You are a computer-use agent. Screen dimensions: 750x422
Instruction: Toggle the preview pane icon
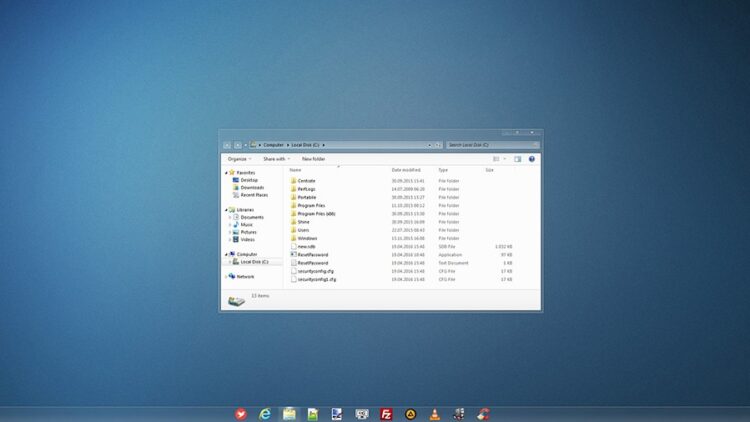(517, 159)
